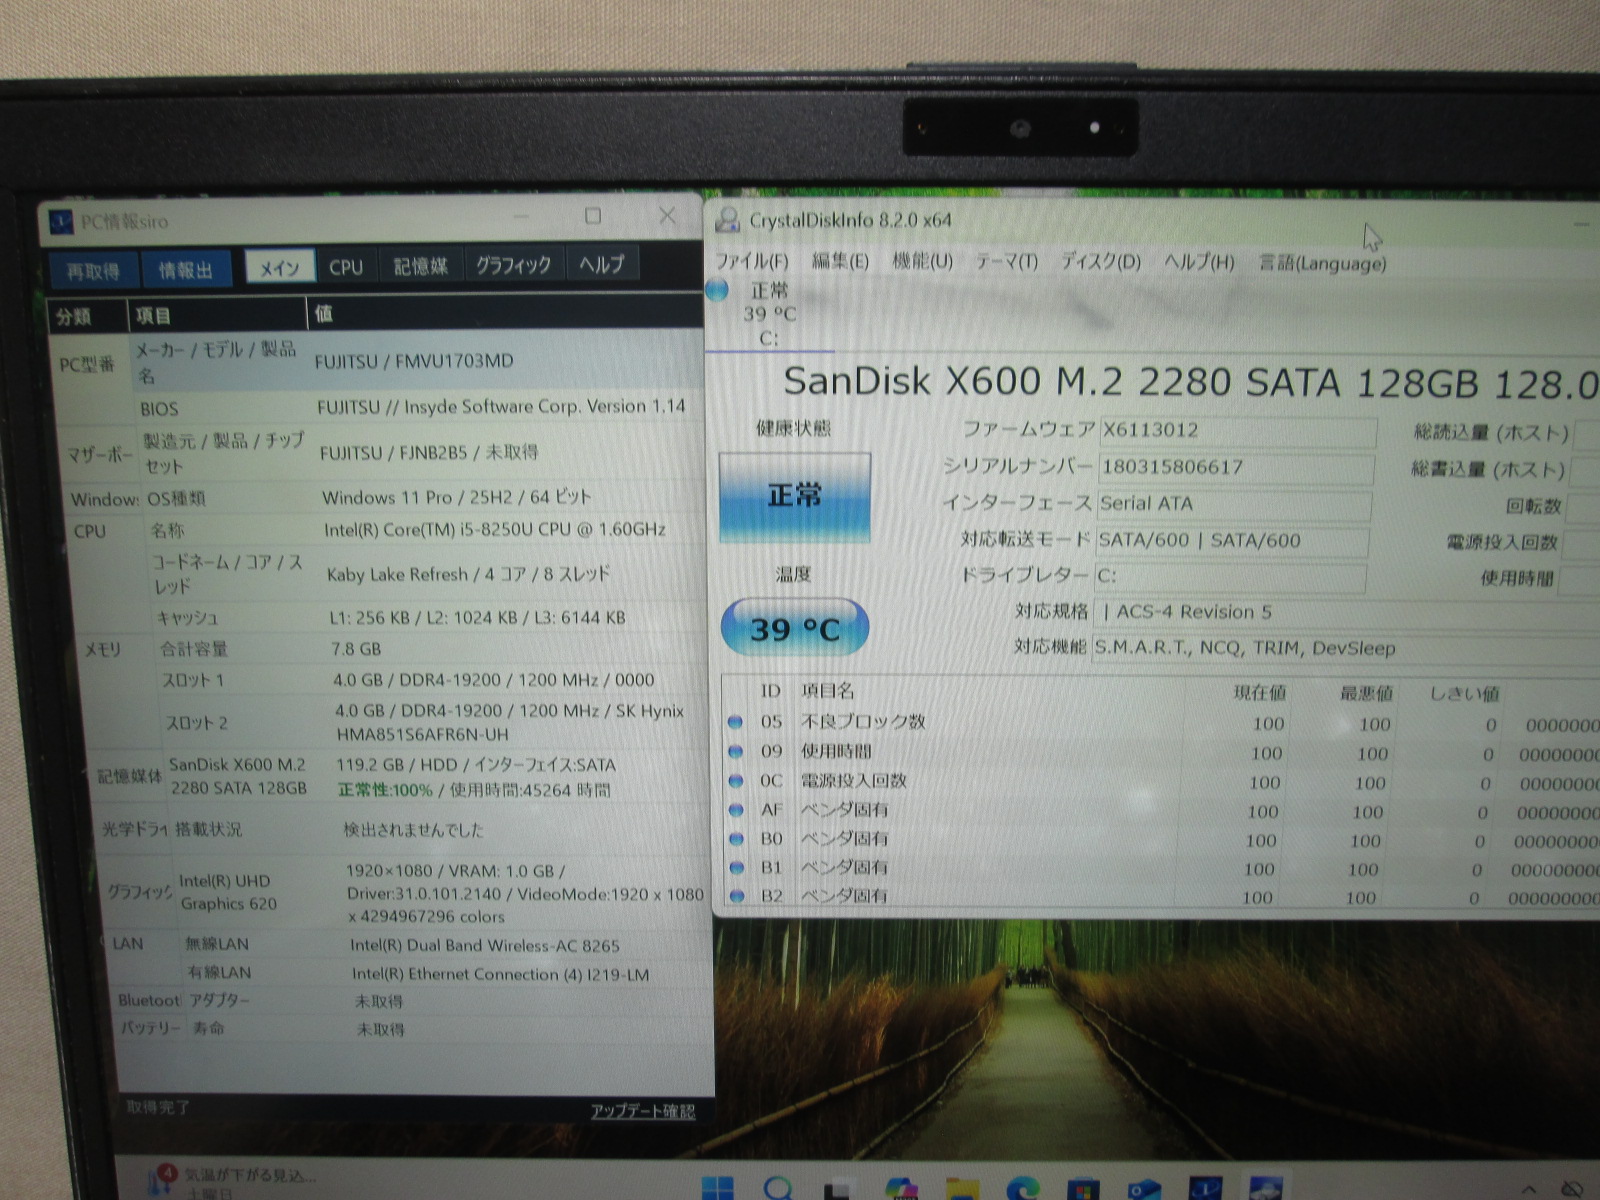
Task: Open taskbar Search
Action: click(778, 1188)
